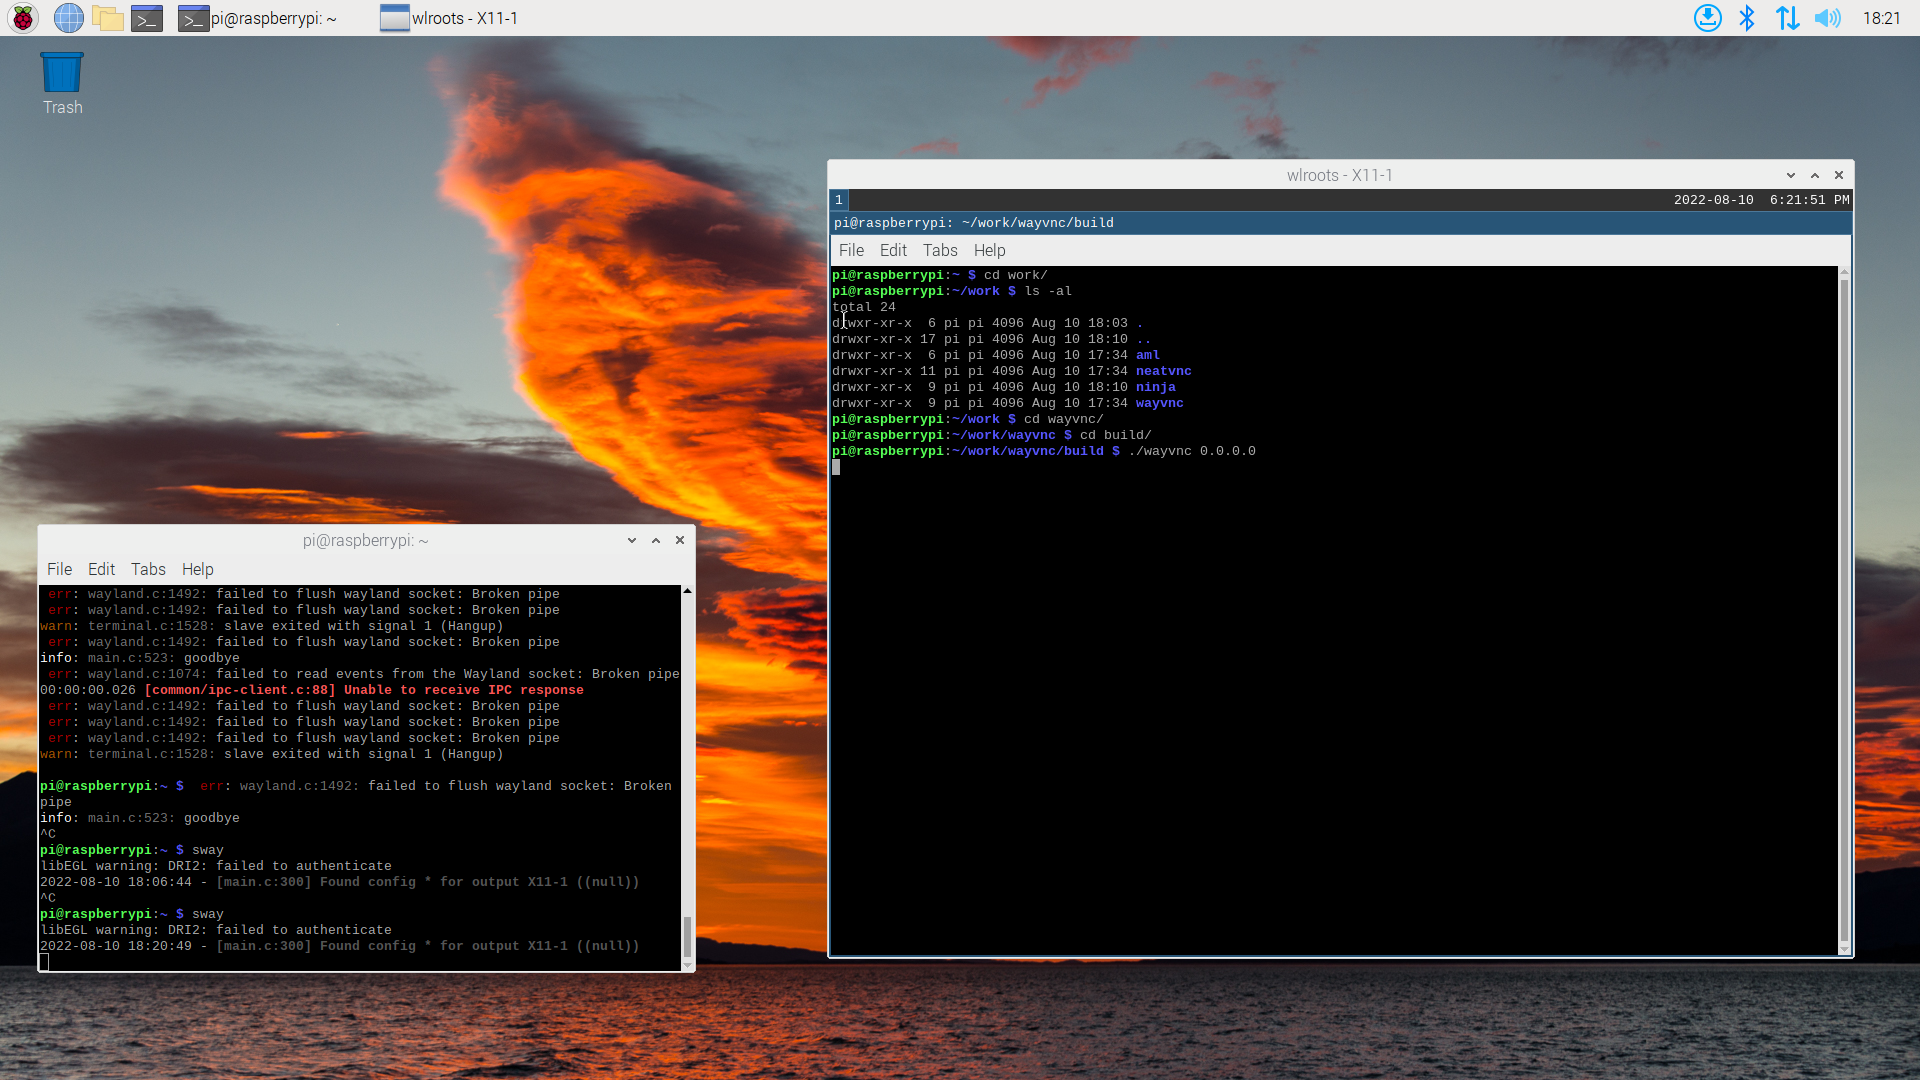Viewport: 1920px width, 1080px height.
Task: Switch to wlroots - X11-1 taskbar button
Action: tap(450, 18)
